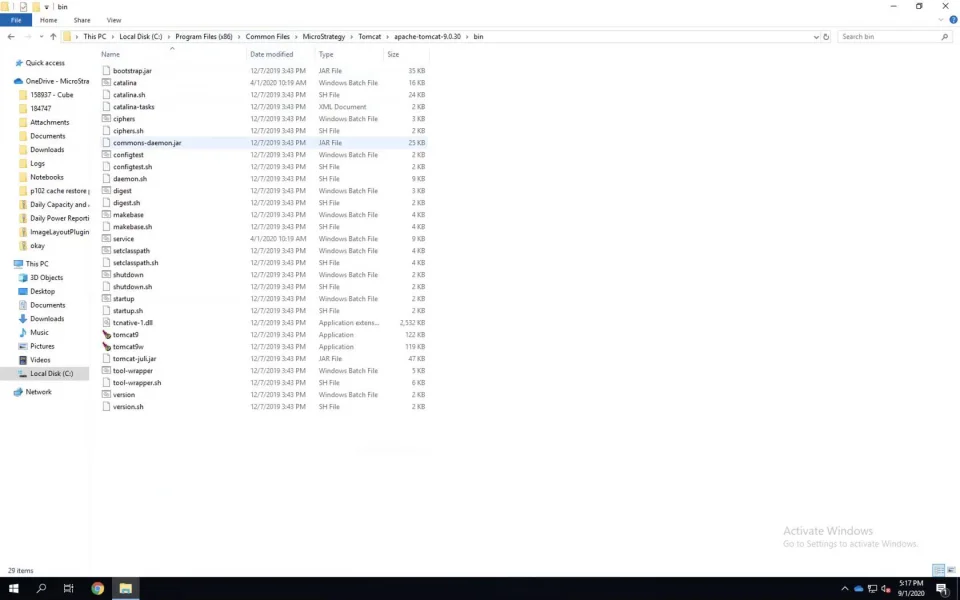Show hidden system tray icons
This screenshot has width=960, height=600.
pyautogui.click(x=845, y=589)
